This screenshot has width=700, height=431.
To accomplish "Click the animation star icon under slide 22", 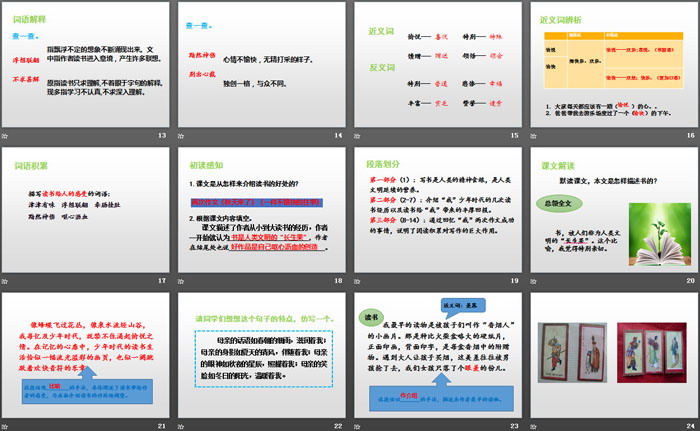I will pos(181,427).
